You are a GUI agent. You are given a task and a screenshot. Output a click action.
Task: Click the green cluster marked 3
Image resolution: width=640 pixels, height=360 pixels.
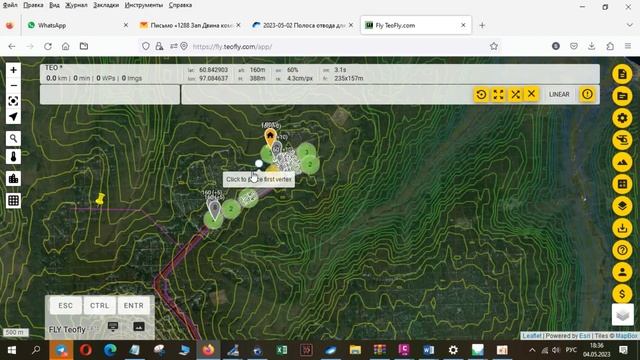306,152
